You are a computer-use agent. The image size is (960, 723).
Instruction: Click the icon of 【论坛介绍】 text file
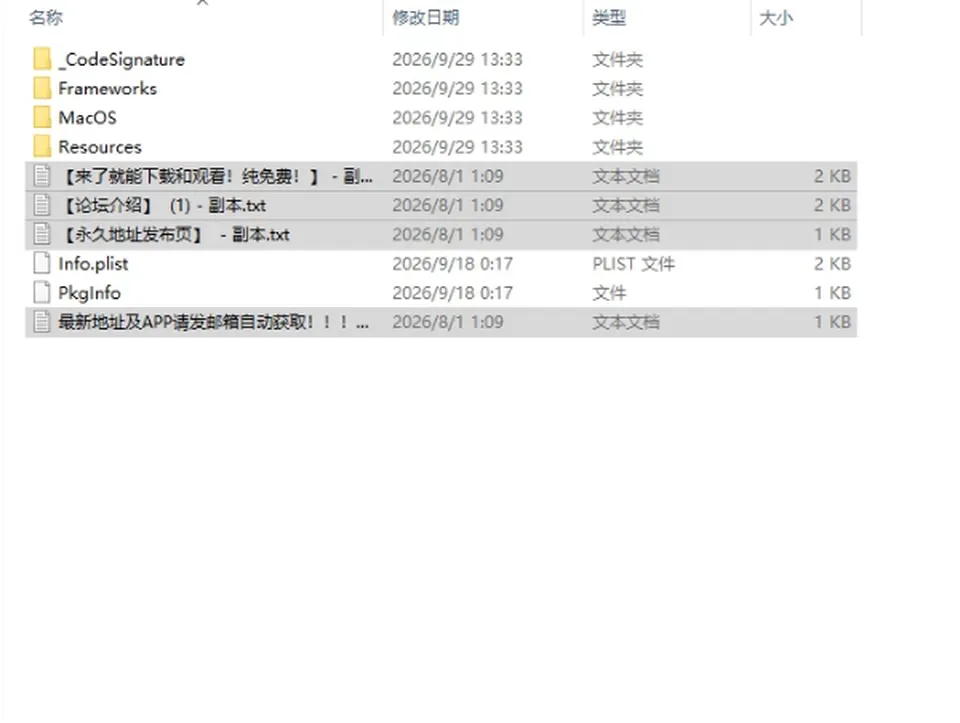click(42, 205)
